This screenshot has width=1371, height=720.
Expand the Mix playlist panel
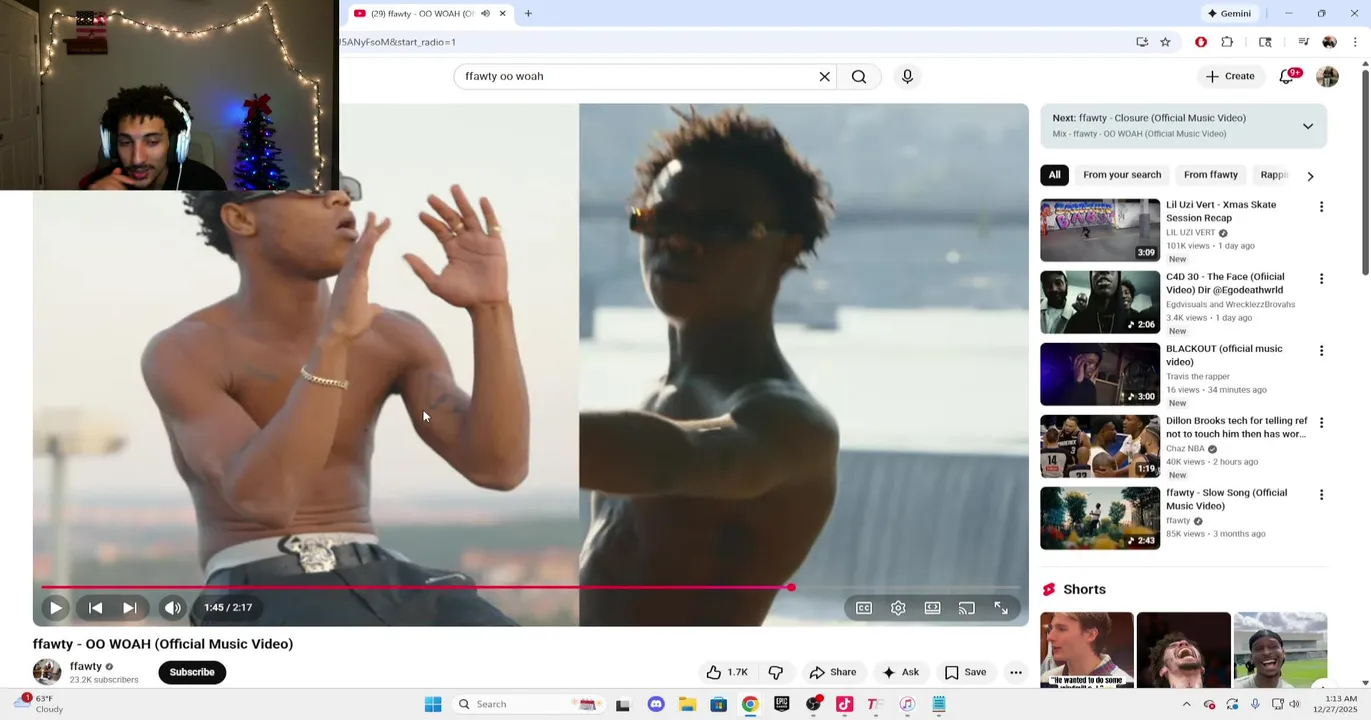tap(1308, 126)
